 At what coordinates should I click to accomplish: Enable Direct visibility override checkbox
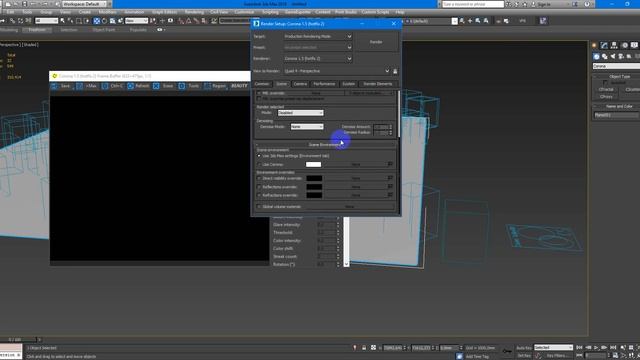[x=259, y=178]
